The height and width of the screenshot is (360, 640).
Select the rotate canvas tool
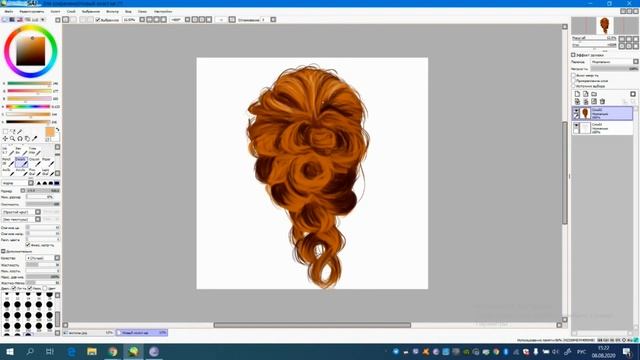[20, 139]
